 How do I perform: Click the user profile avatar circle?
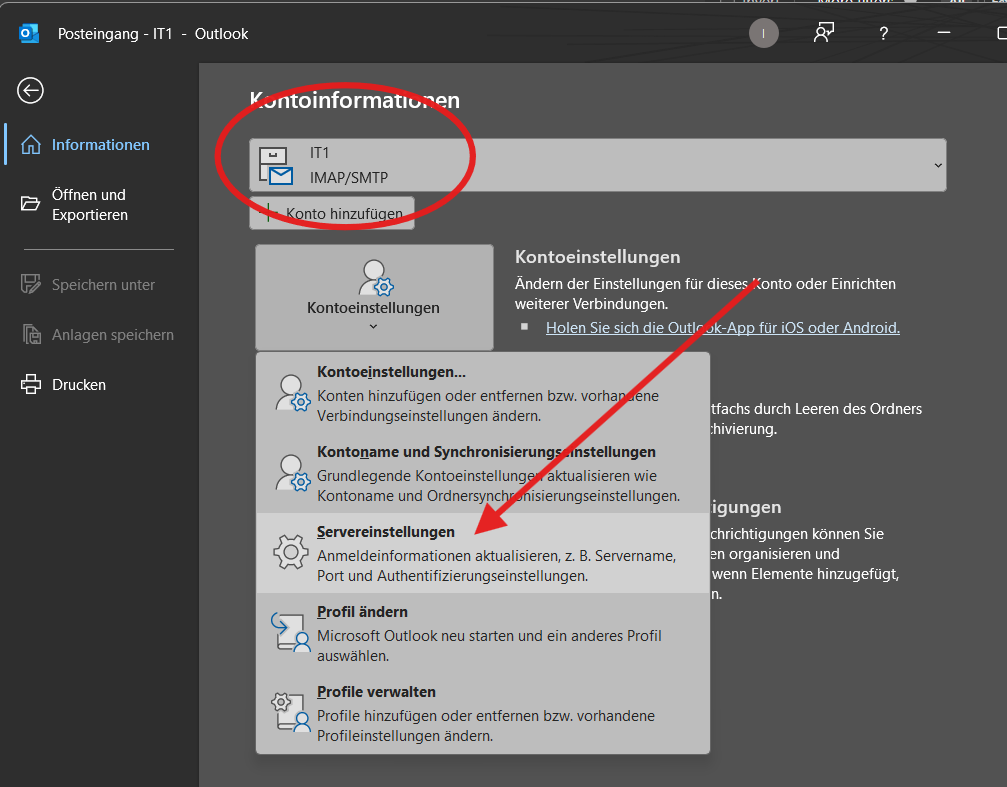tap(763, 34)
